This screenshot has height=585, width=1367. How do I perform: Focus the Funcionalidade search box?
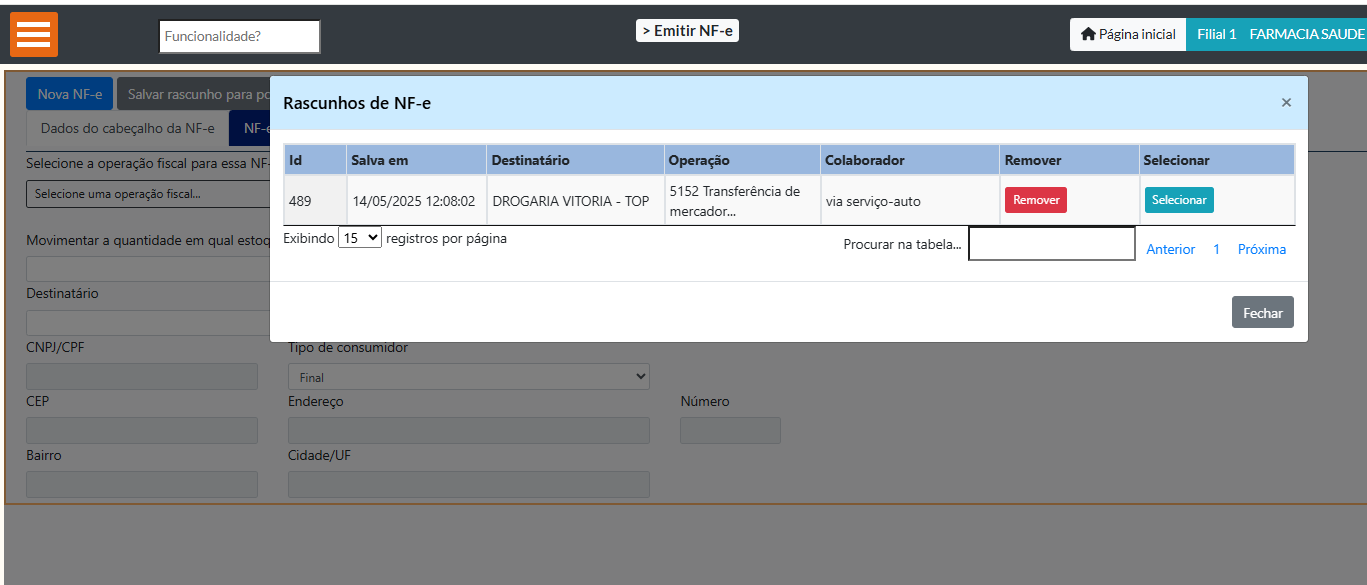pos(239,36)
